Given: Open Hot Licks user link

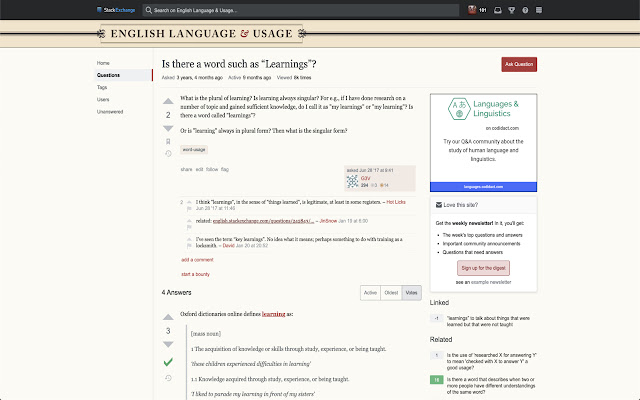Looking at the screenshot, I should coord(396,202).
